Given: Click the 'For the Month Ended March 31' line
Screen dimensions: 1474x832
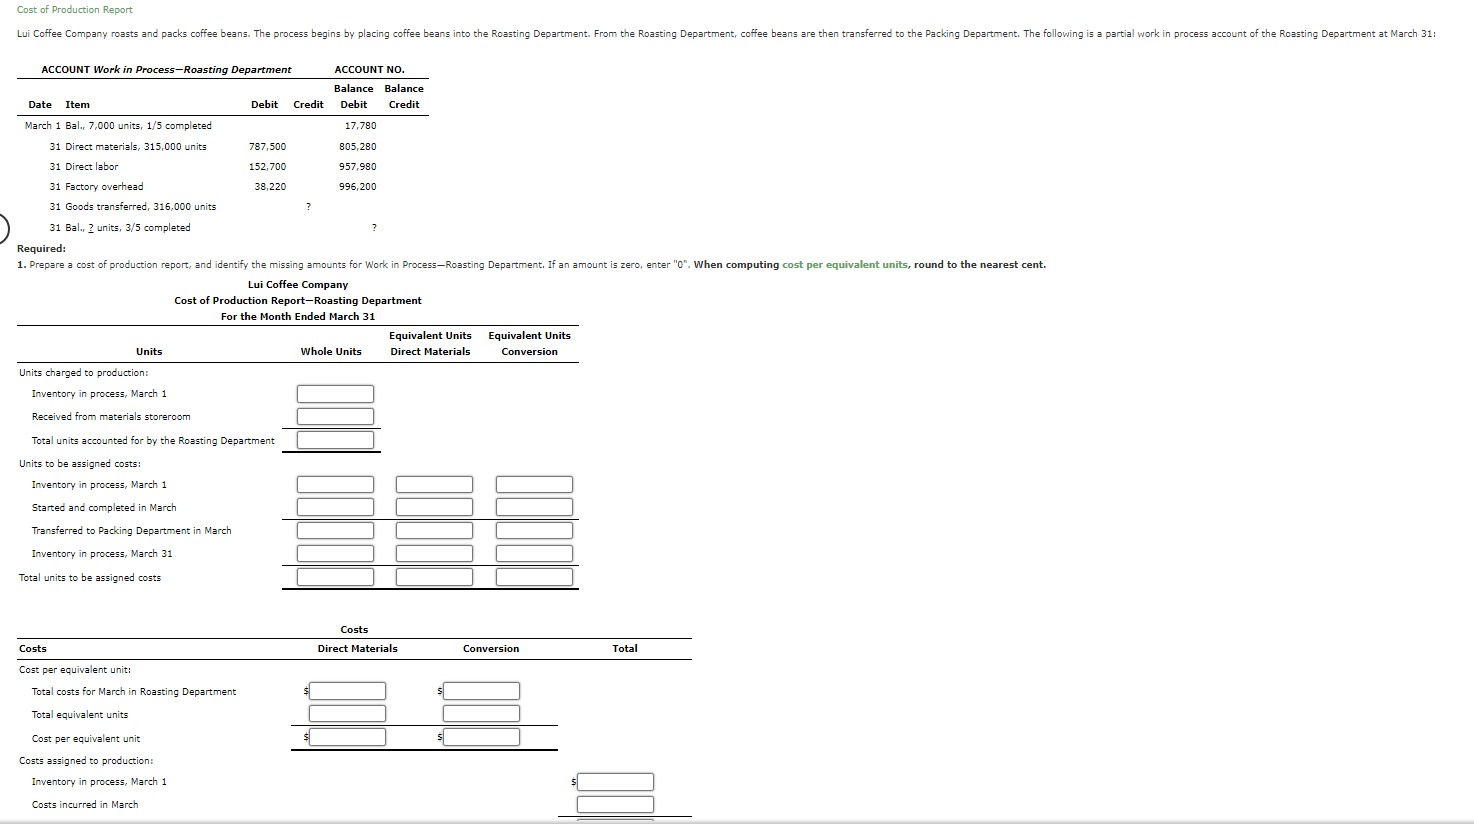Looking at the screenshot, I should pos(298,317).
